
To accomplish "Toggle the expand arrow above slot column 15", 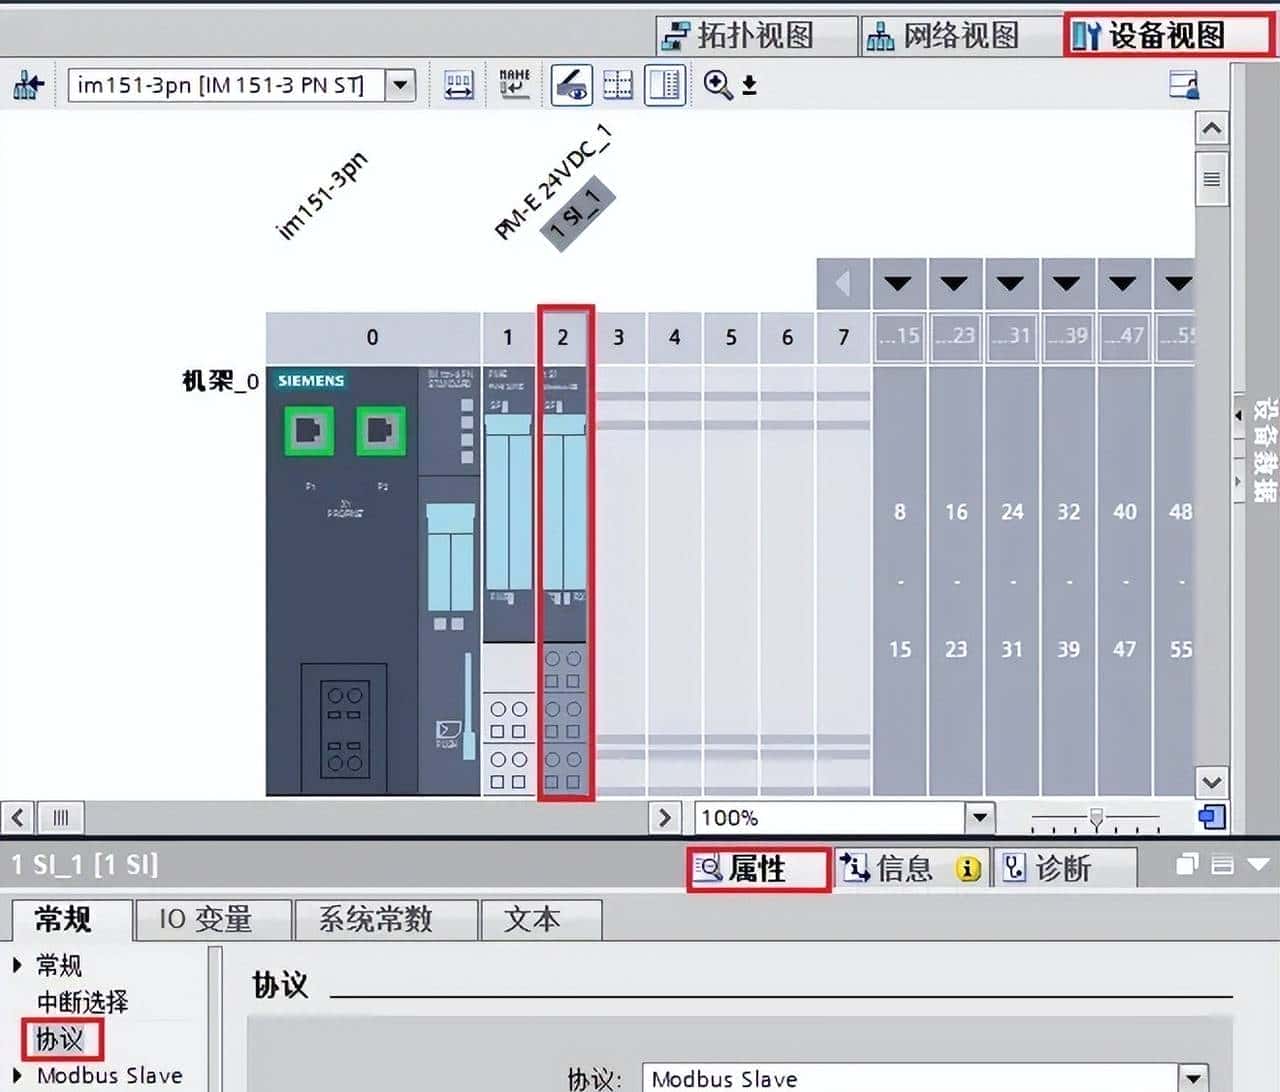I will (898, 282).
